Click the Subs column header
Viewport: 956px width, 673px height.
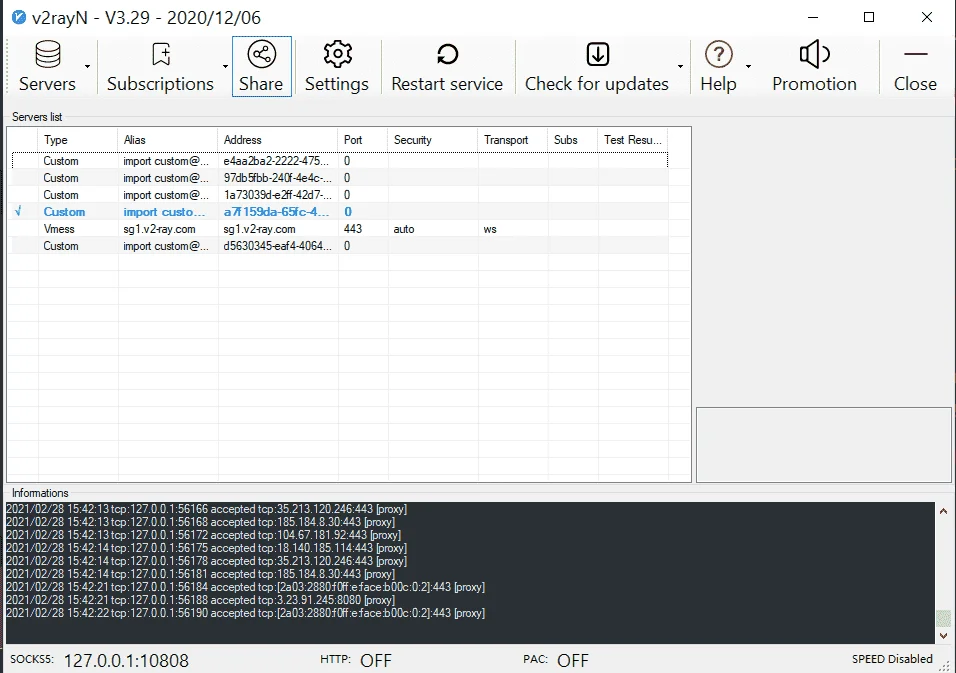pos(573,140)
